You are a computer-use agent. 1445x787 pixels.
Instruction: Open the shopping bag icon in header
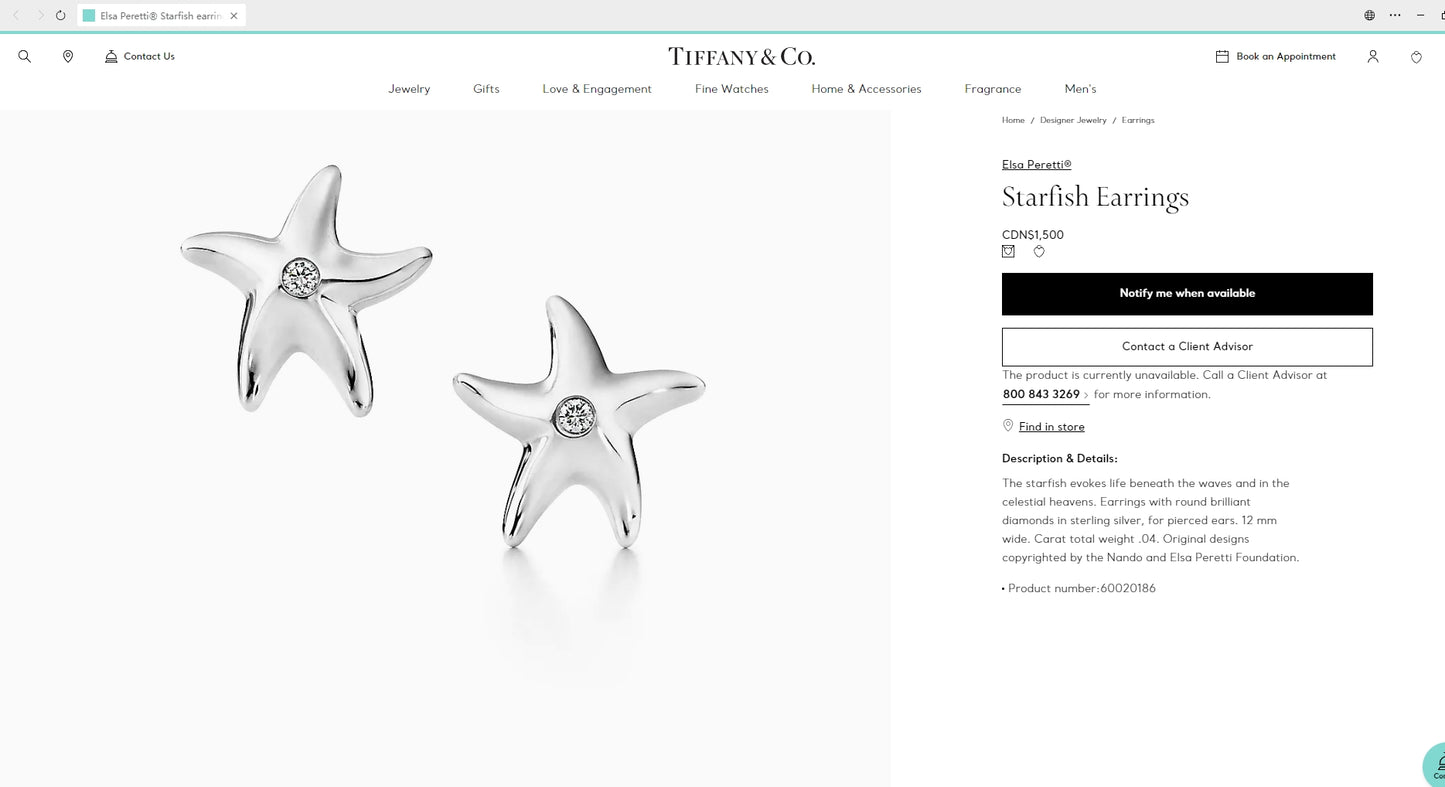1416,57
